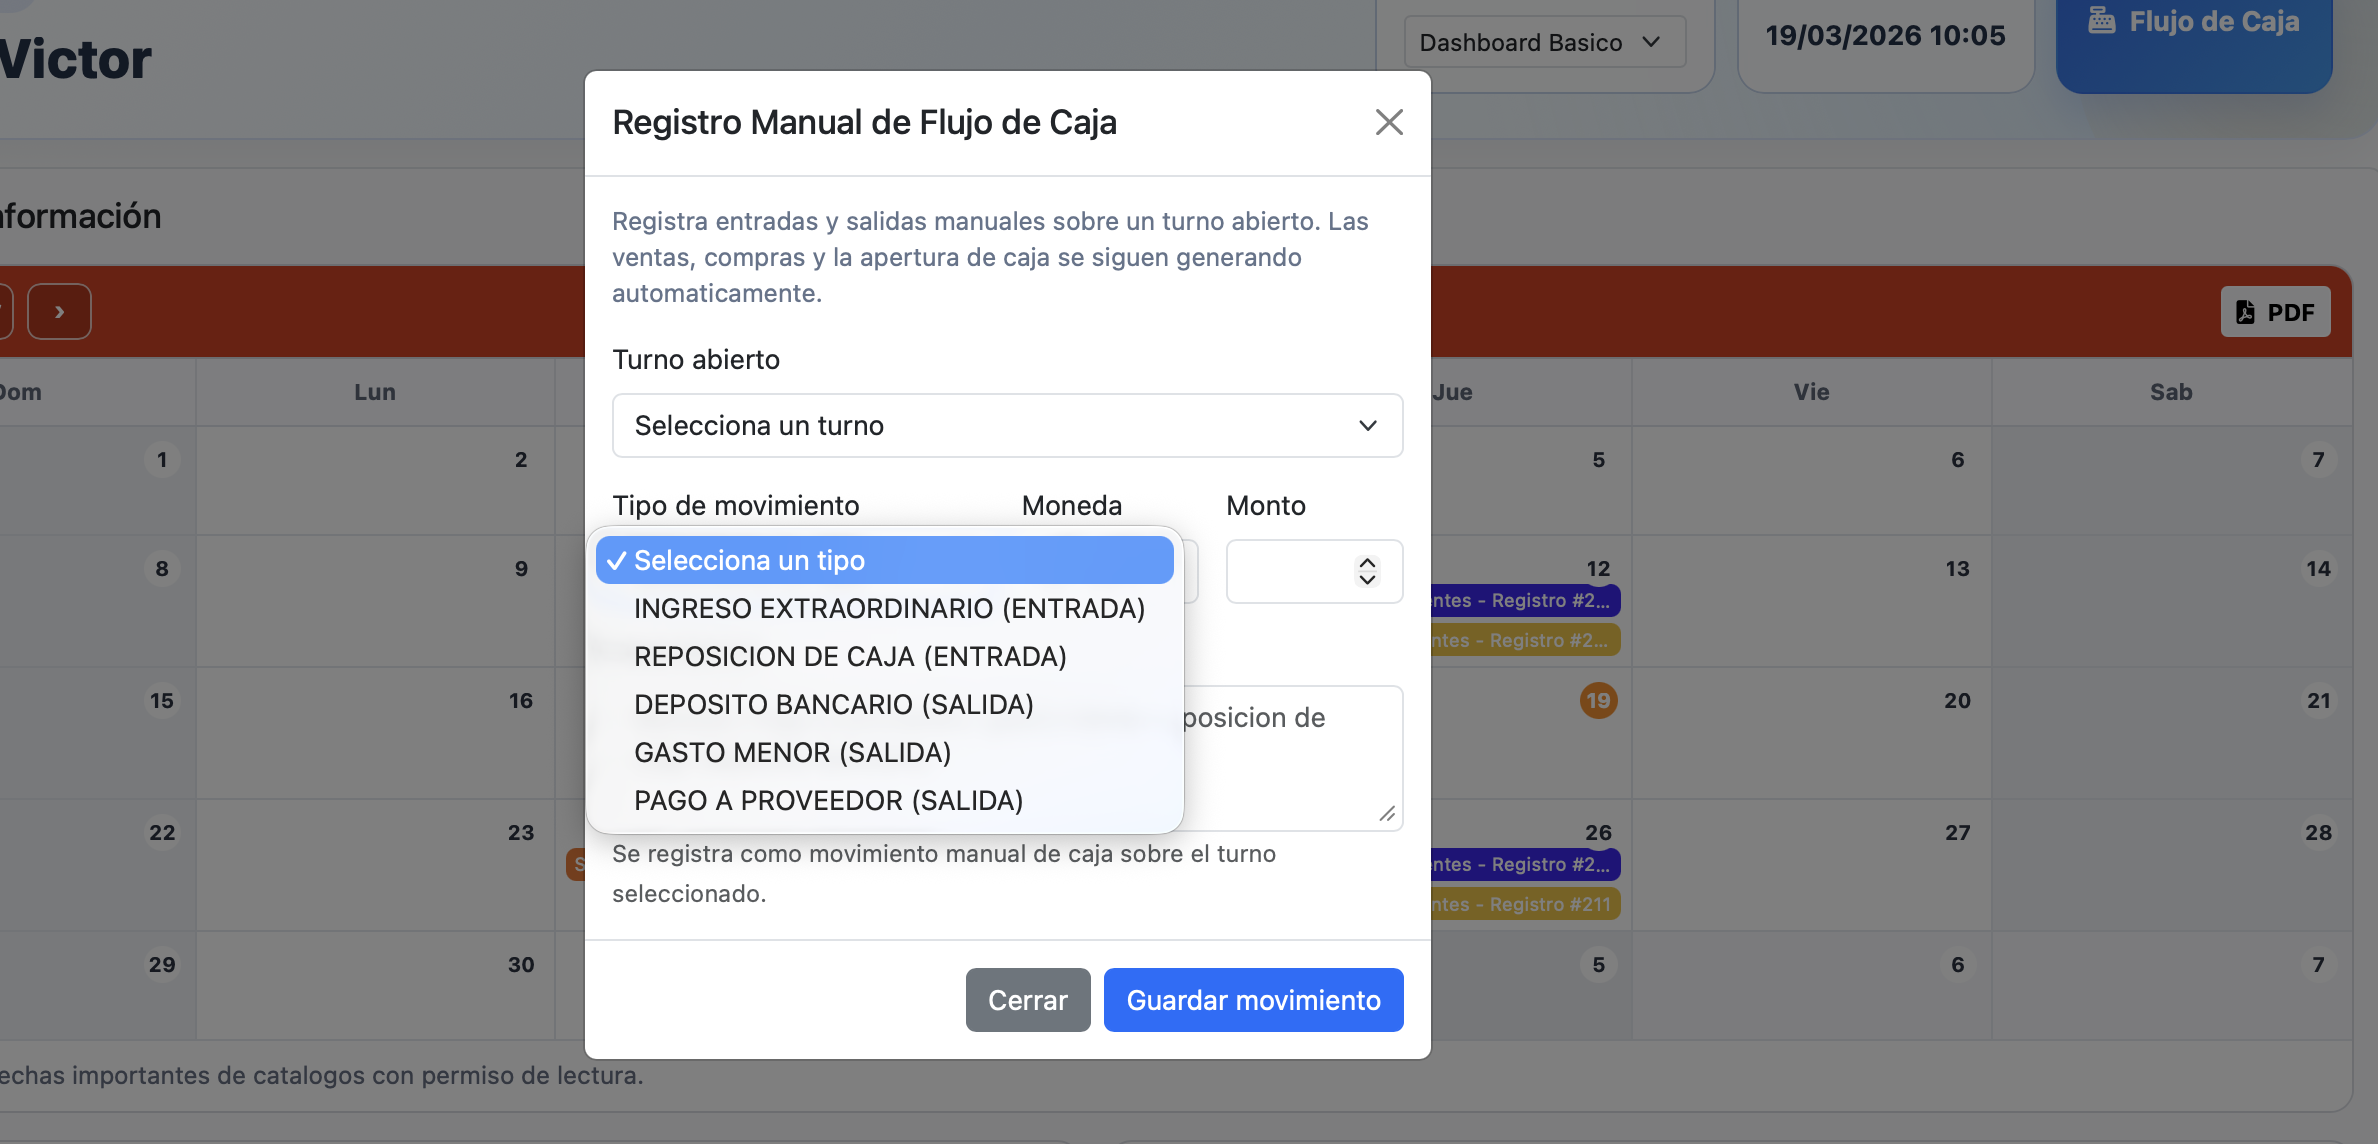This screenshot has width=2378, height=1144.
Task: Decrement Monto with the down stepper arrow
Action: (1367, 582)
